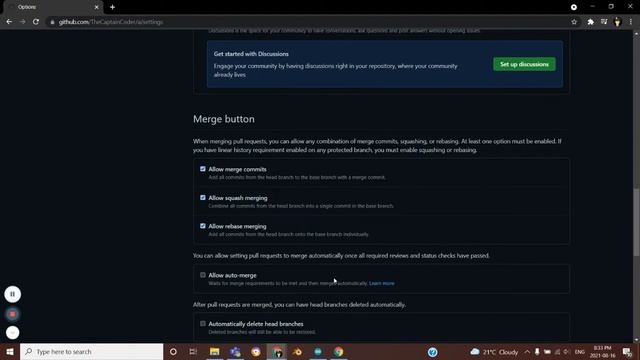Pause the screen recording
The image size is (640, 360).
point(13,294)
